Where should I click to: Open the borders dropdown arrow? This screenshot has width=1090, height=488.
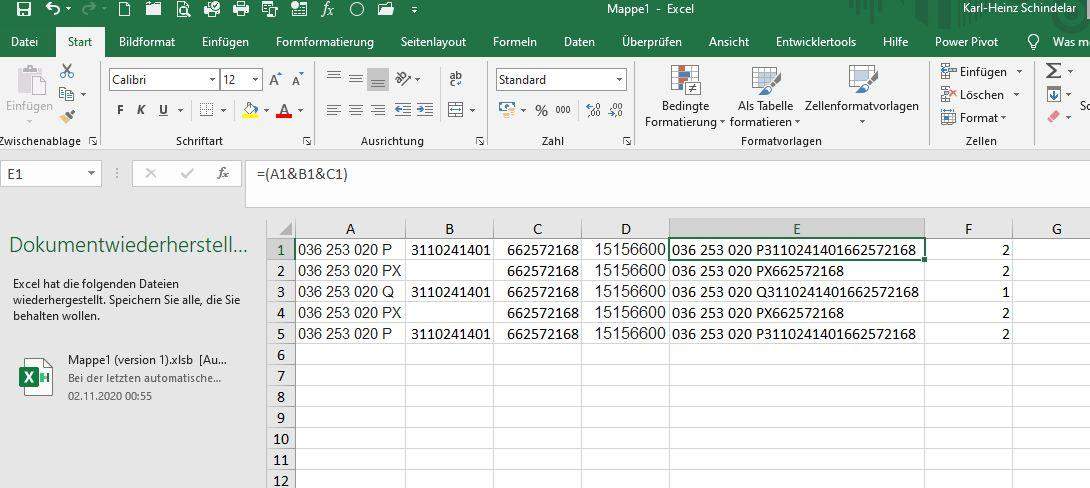[223, 110]
